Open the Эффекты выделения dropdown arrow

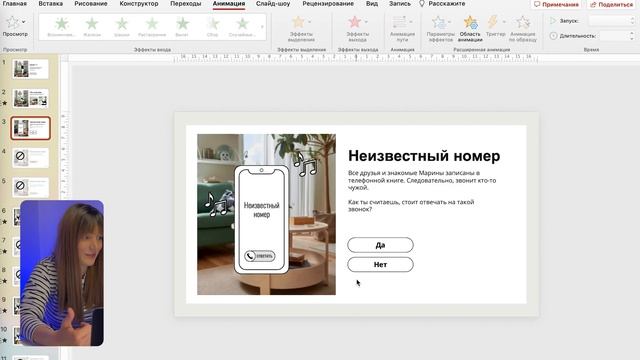click(310, 21)
